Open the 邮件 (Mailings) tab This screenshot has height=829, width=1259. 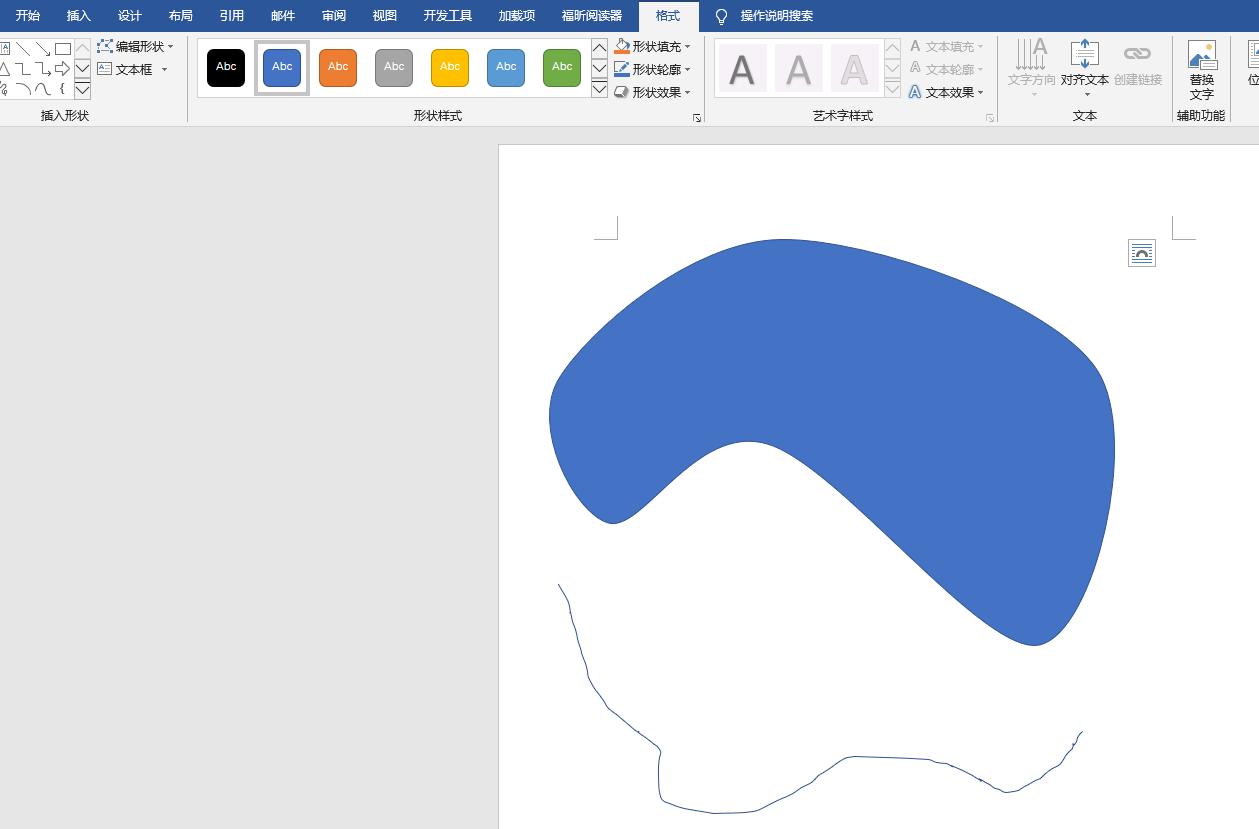(x=283, y=16)
